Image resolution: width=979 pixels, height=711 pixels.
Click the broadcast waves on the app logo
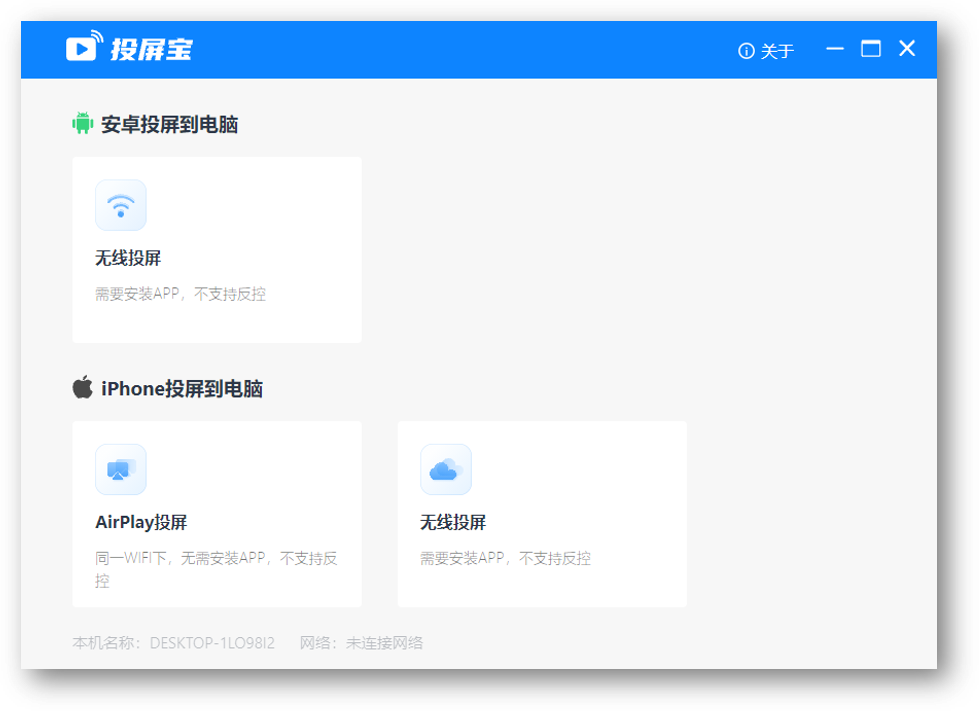coord(97,38)
